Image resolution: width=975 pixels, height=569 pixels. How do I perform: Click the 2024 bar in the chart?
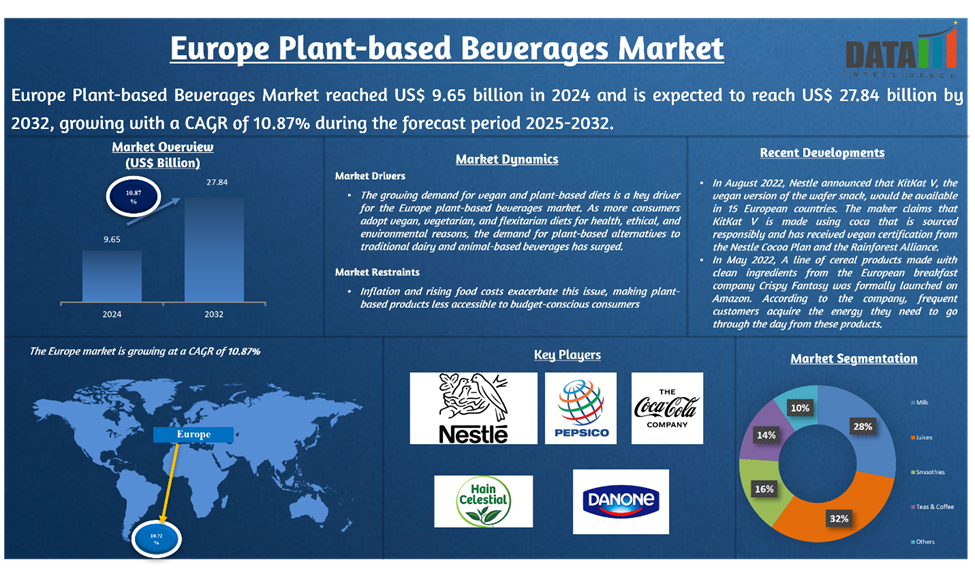[112, 276]
